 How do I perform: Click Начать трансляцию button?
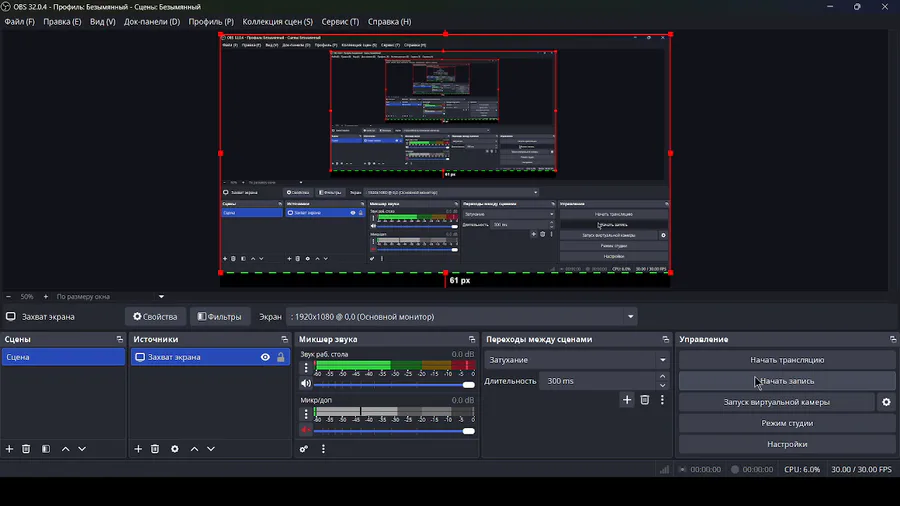click(x=787, y=360)
